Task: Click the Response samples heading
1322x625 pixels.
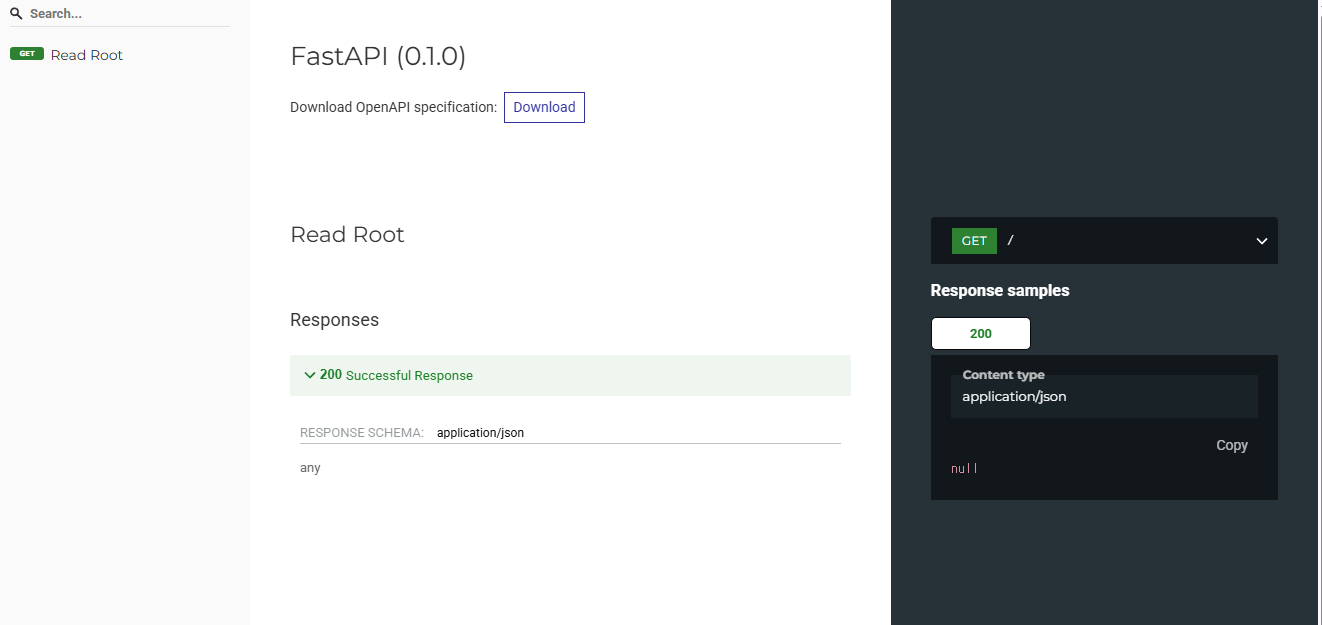Action: click(x=1000, y=291)
